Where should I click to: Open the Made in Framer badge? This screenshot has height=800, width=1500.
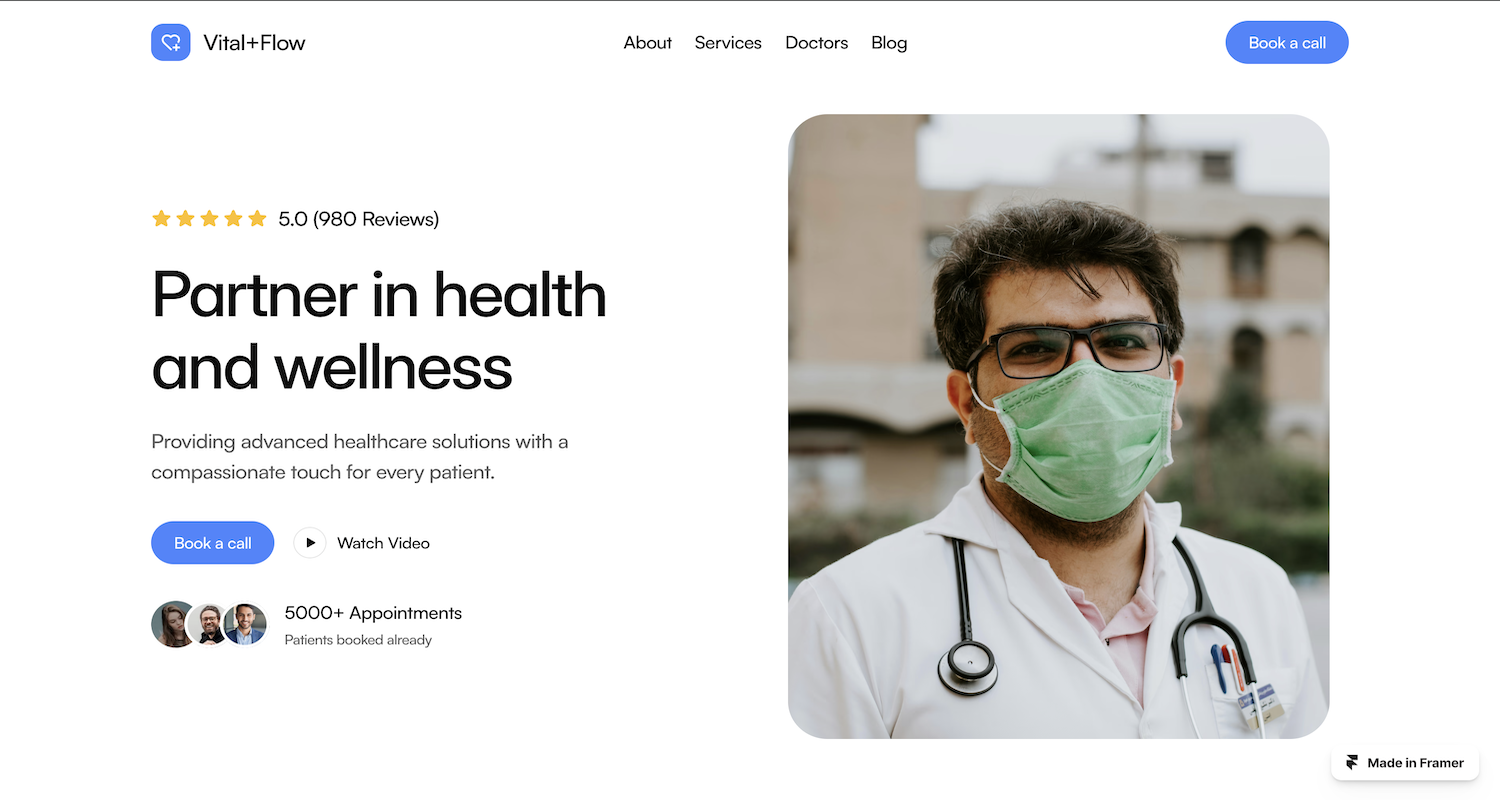coord(1405,763)
